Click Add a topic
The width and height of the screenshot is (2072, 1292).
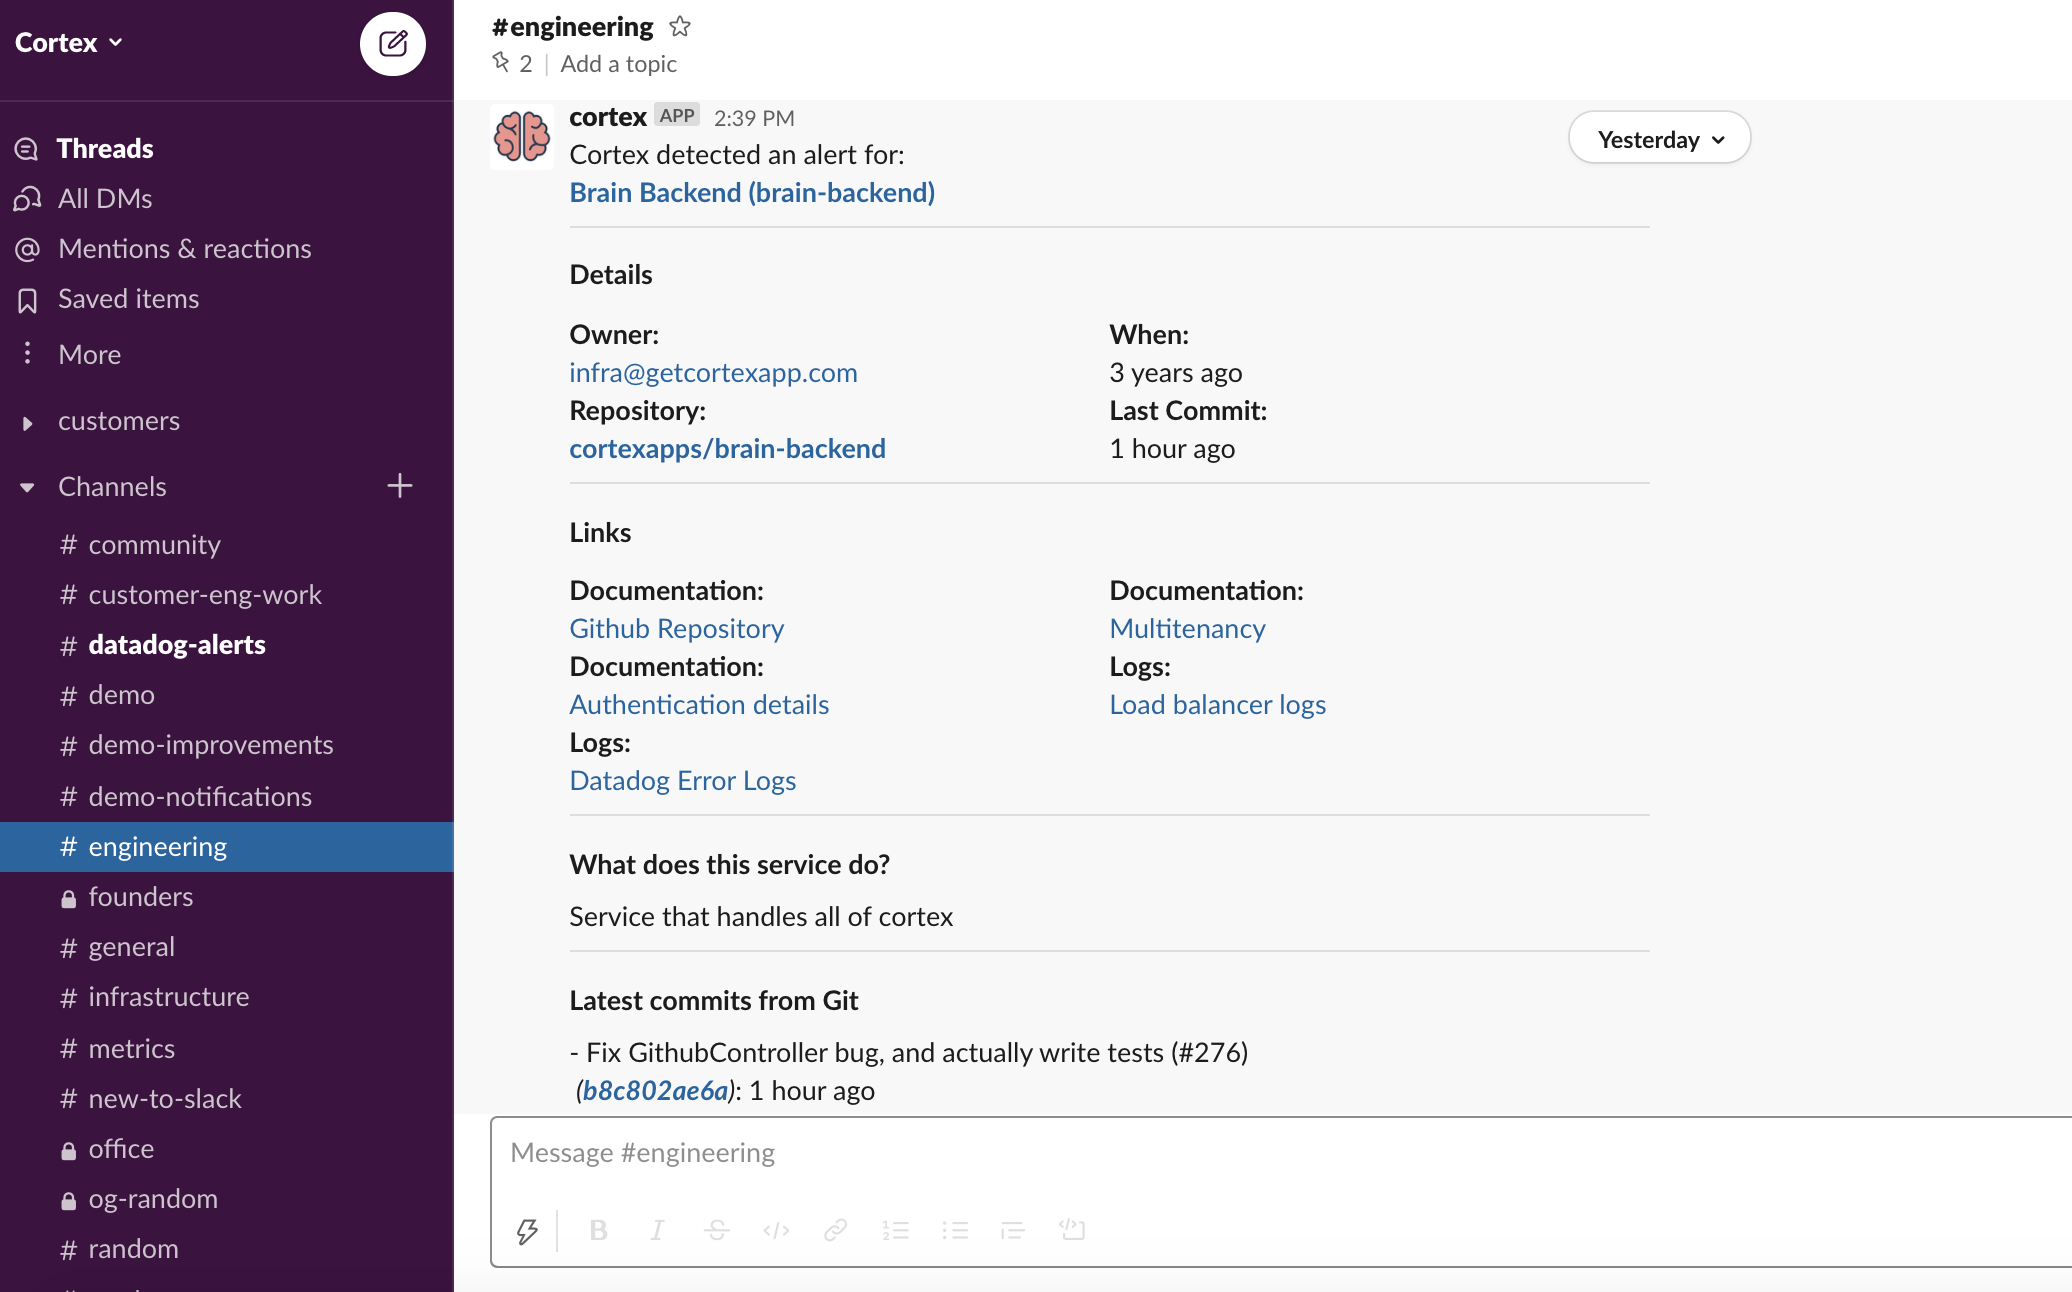[618, 64]
